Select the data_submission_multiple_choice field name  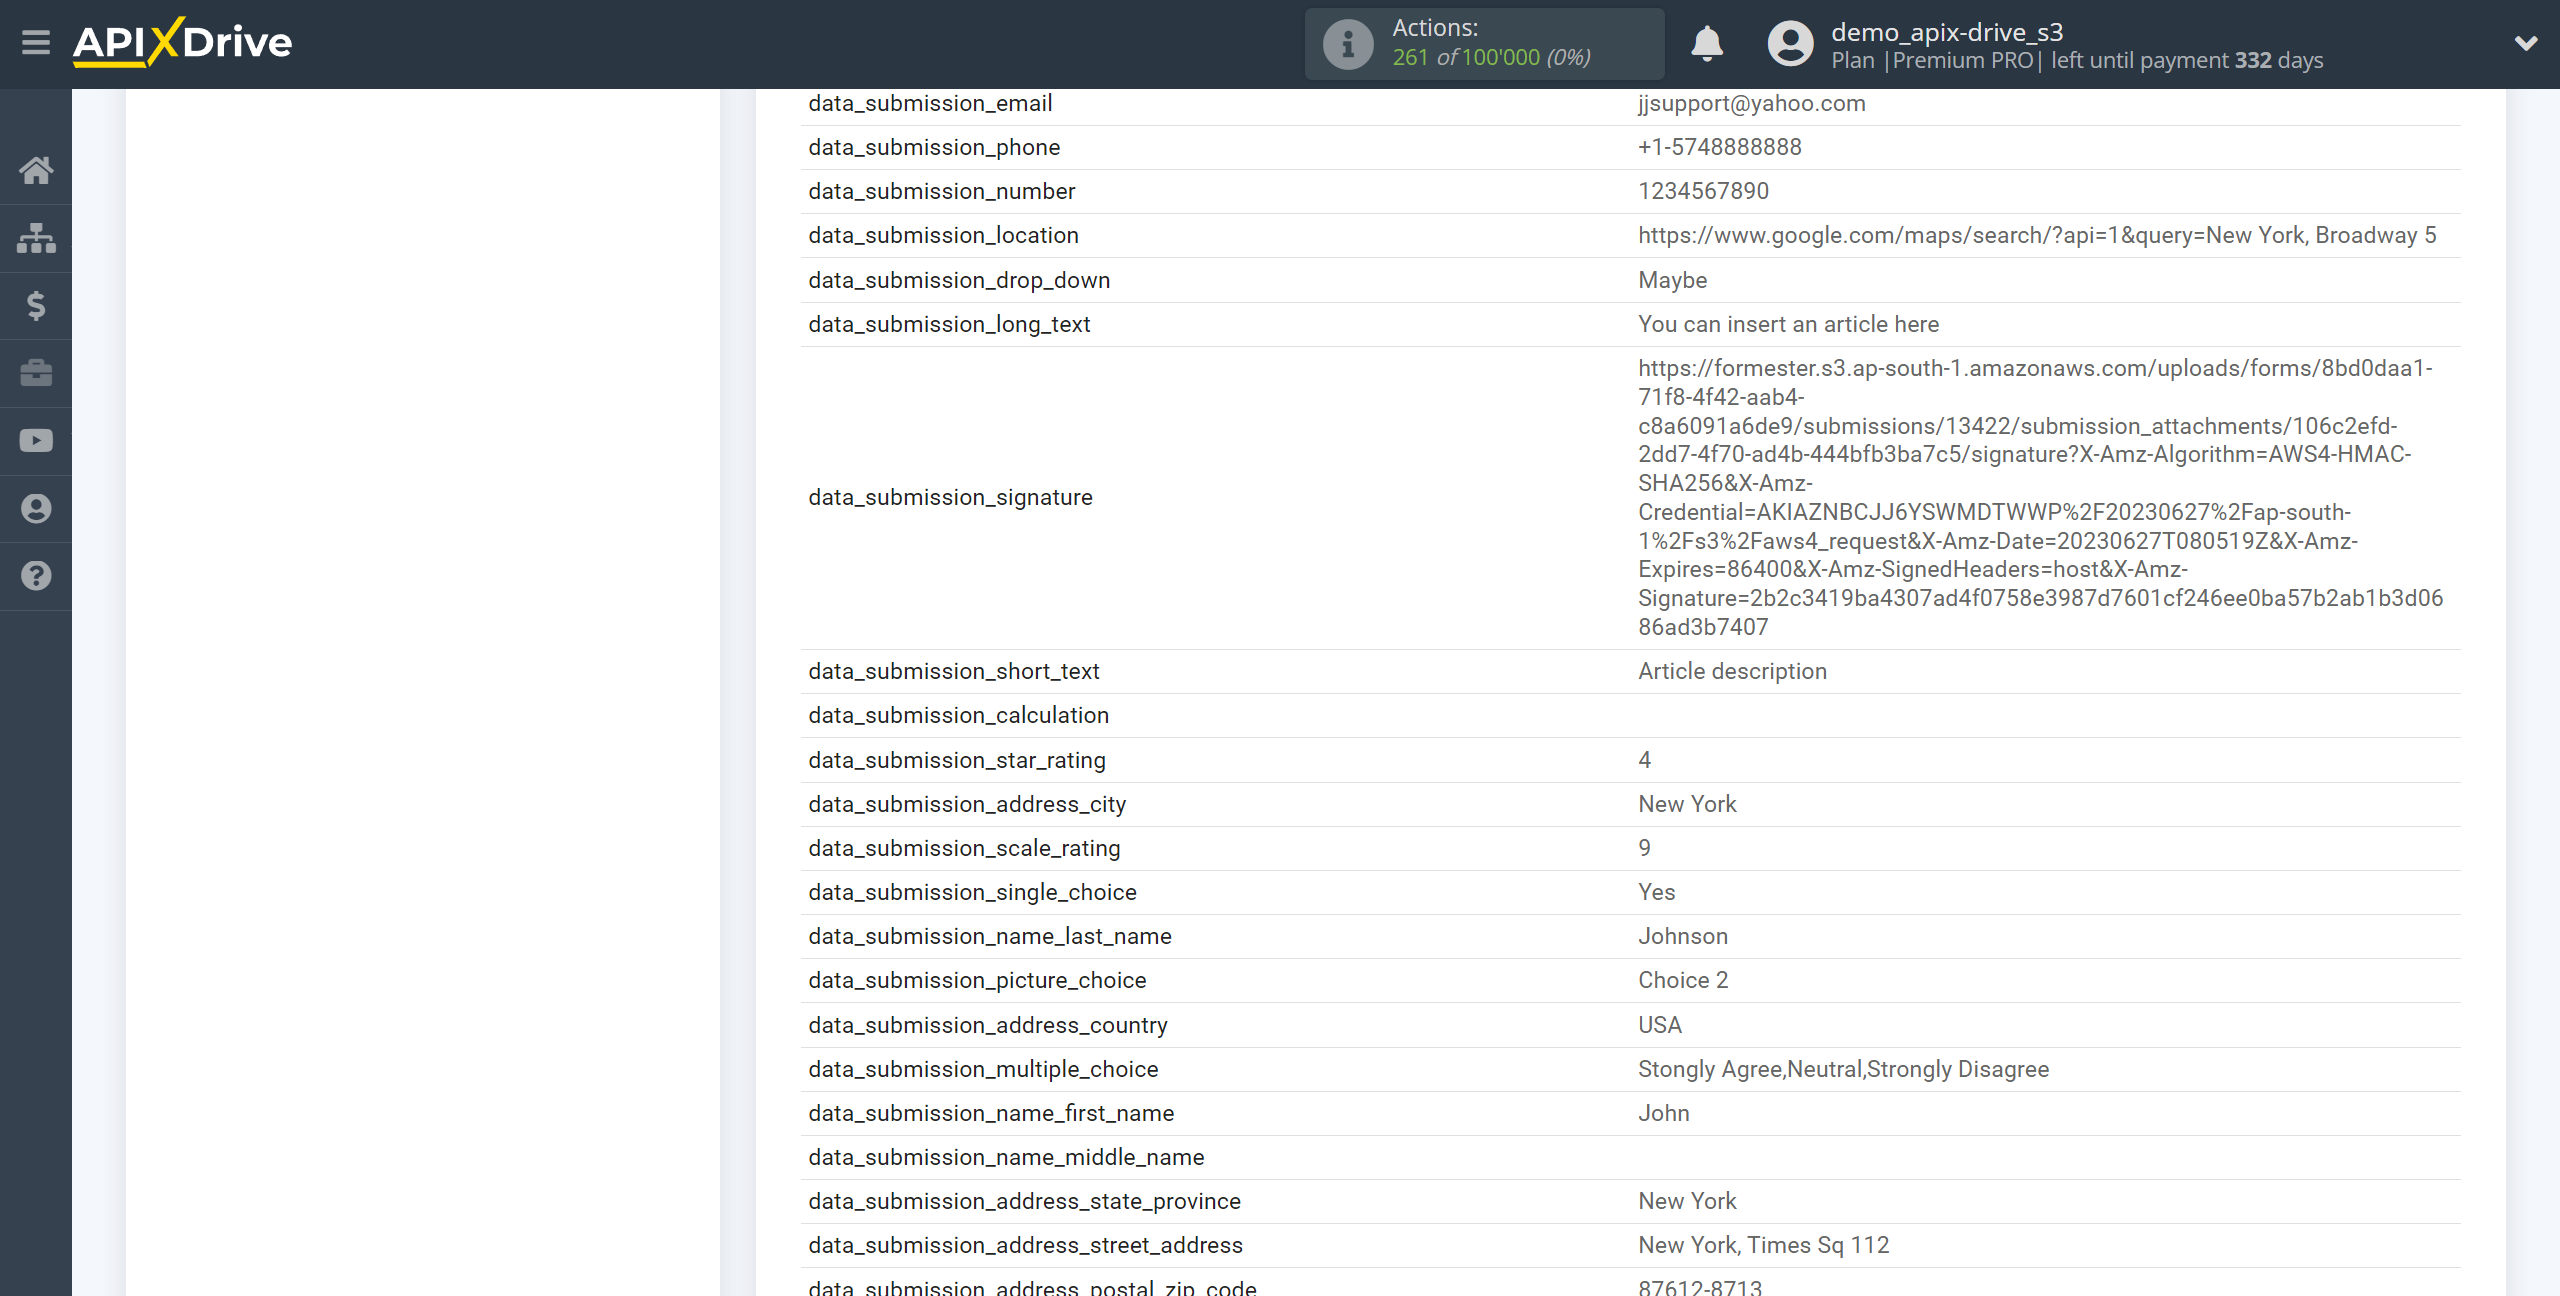pos(983,1069)
